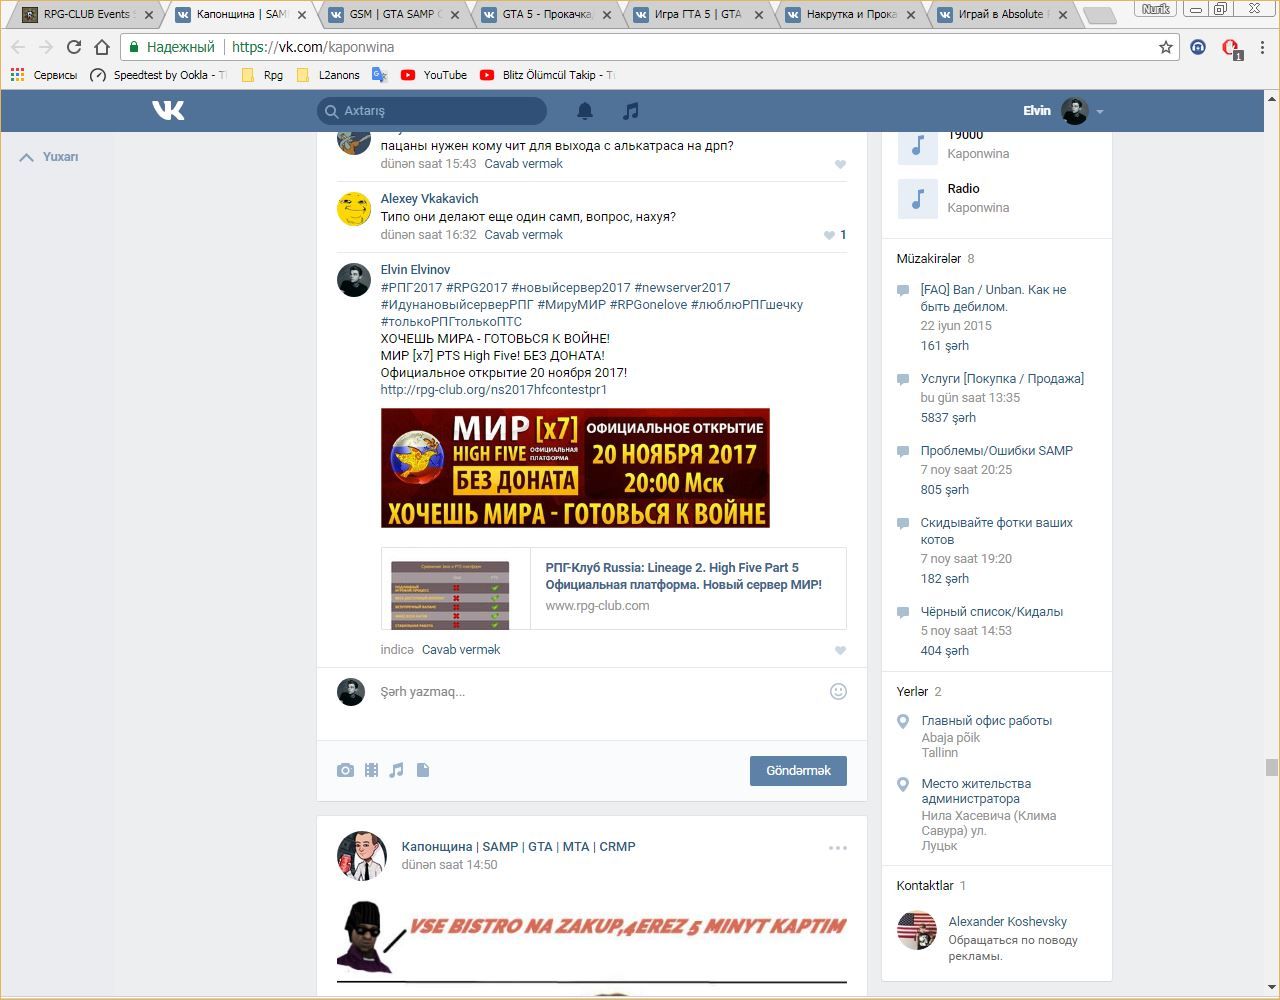The height and width of the screenshot is (1000, 1280).
Task: Jump to top with Yuxarı
Action: [x=49, y=157]
